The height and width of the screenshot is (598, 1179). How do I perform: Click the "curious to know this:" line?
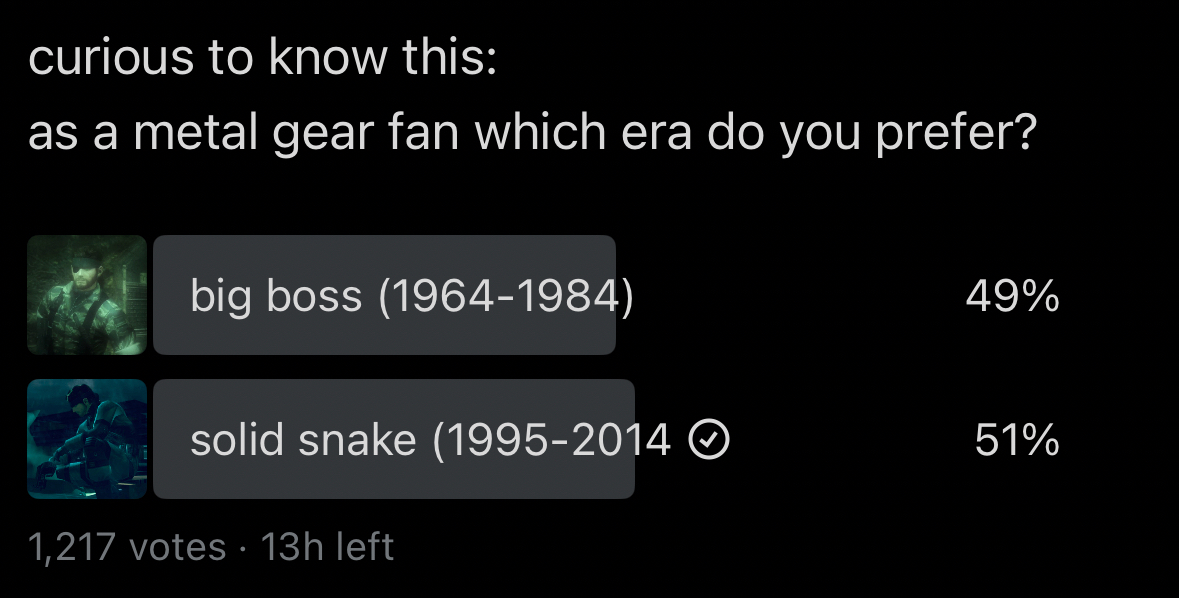[262, 60]
